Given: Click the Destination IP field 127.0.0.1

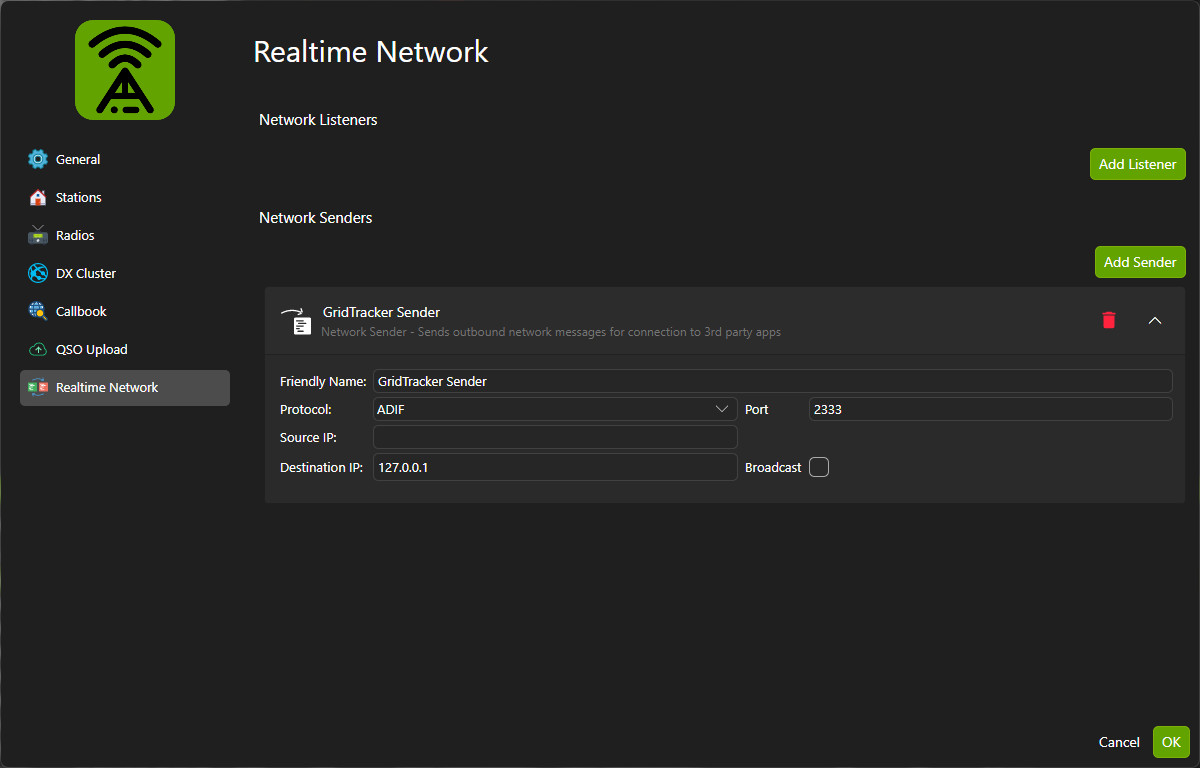Looking at the screenshot, I should click(x=555, y=467).
